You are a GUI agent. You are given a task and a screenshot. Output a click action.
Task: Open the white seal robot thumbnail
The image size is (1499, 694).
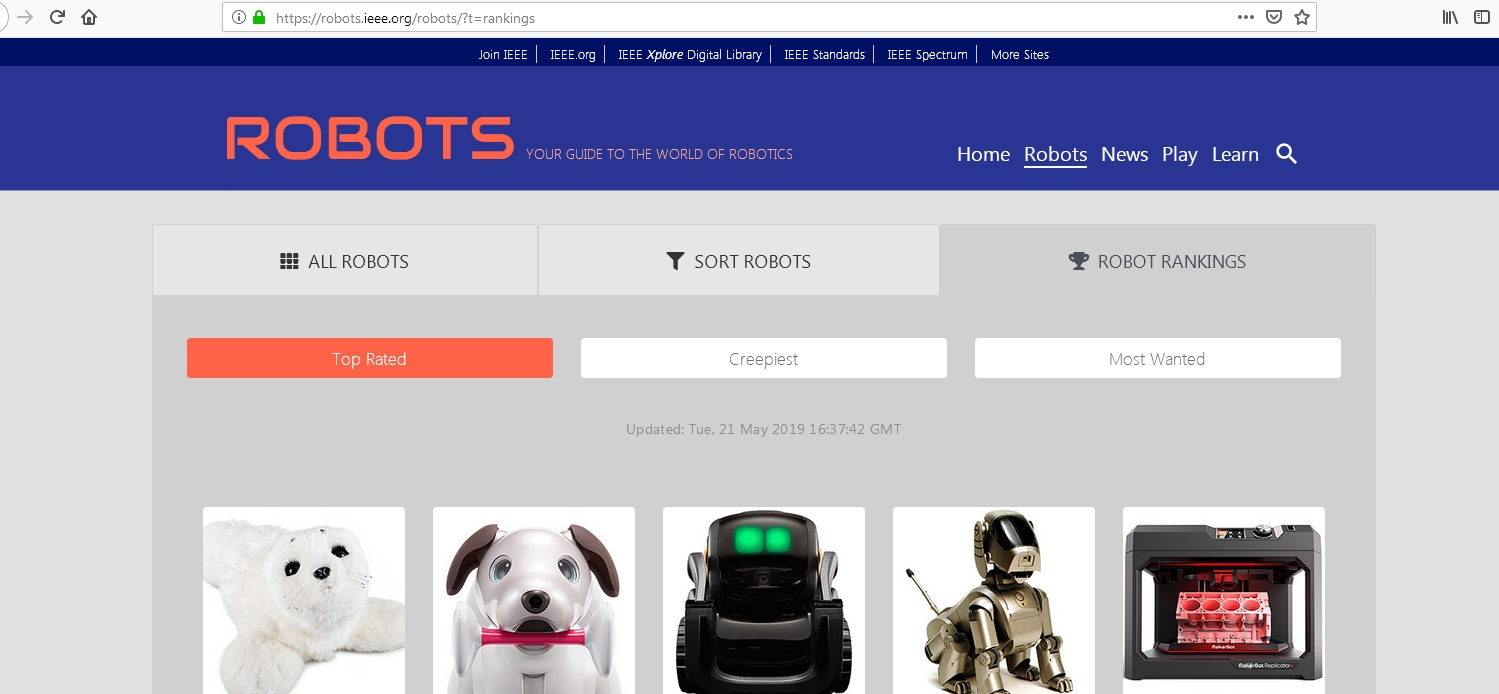coord(304,600)
